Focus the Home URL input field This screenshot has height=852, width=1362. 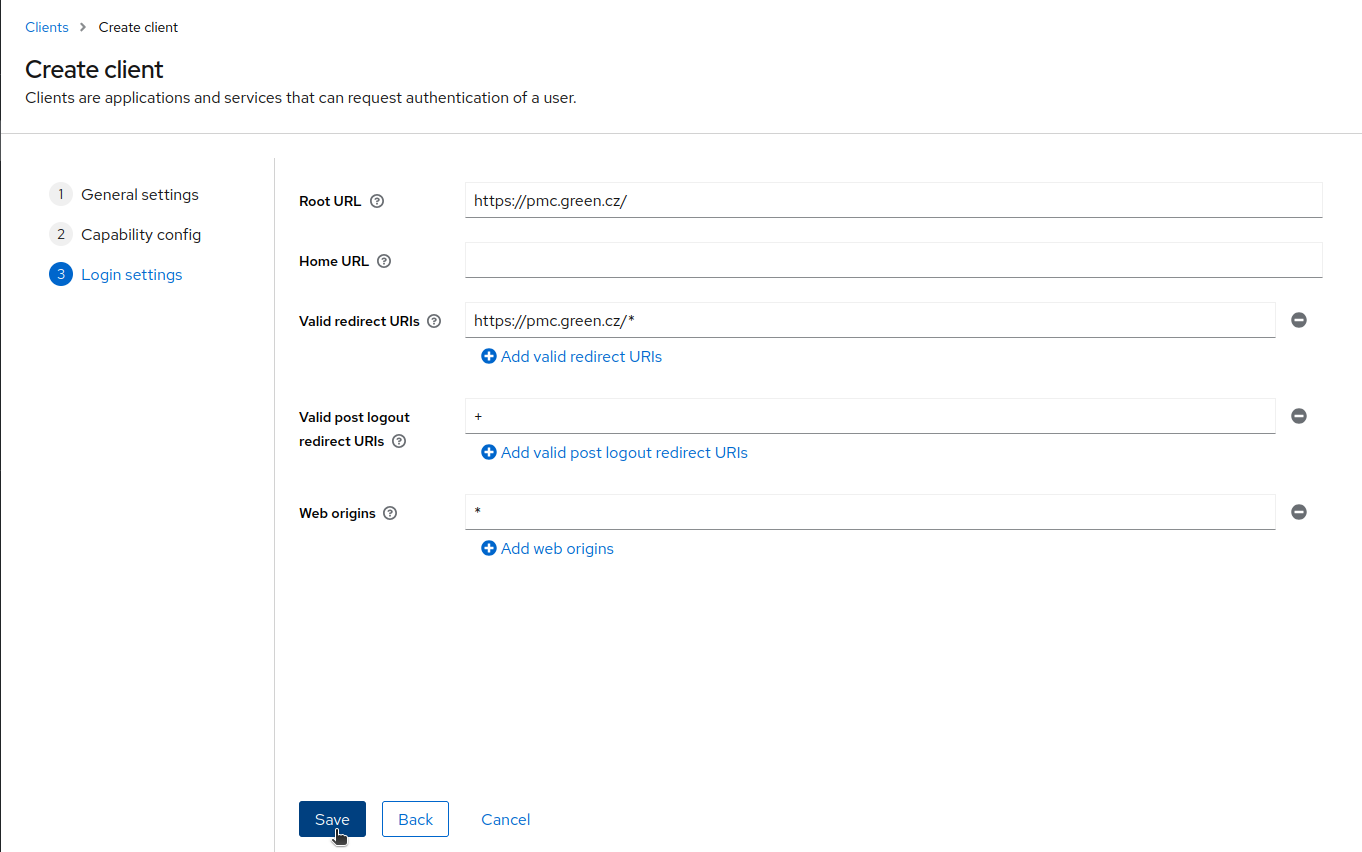[893, 260]
